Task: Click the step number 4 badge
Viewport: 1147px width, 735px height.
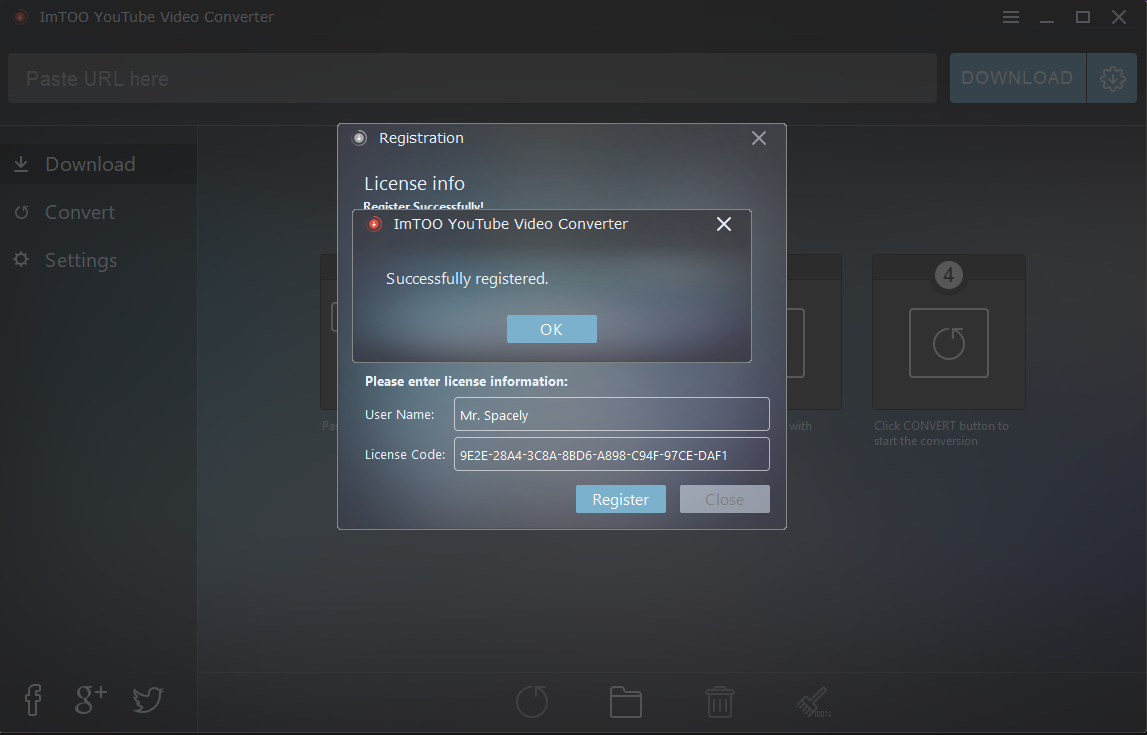Action: [949, 275]
